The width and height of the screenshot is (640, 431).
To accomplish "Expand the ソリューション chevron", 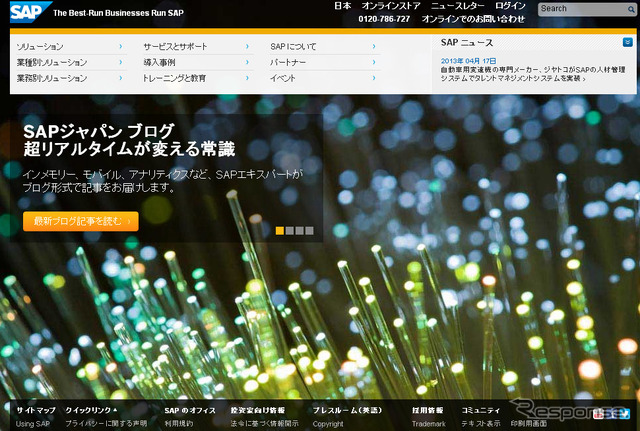I will tap(120, 47).
